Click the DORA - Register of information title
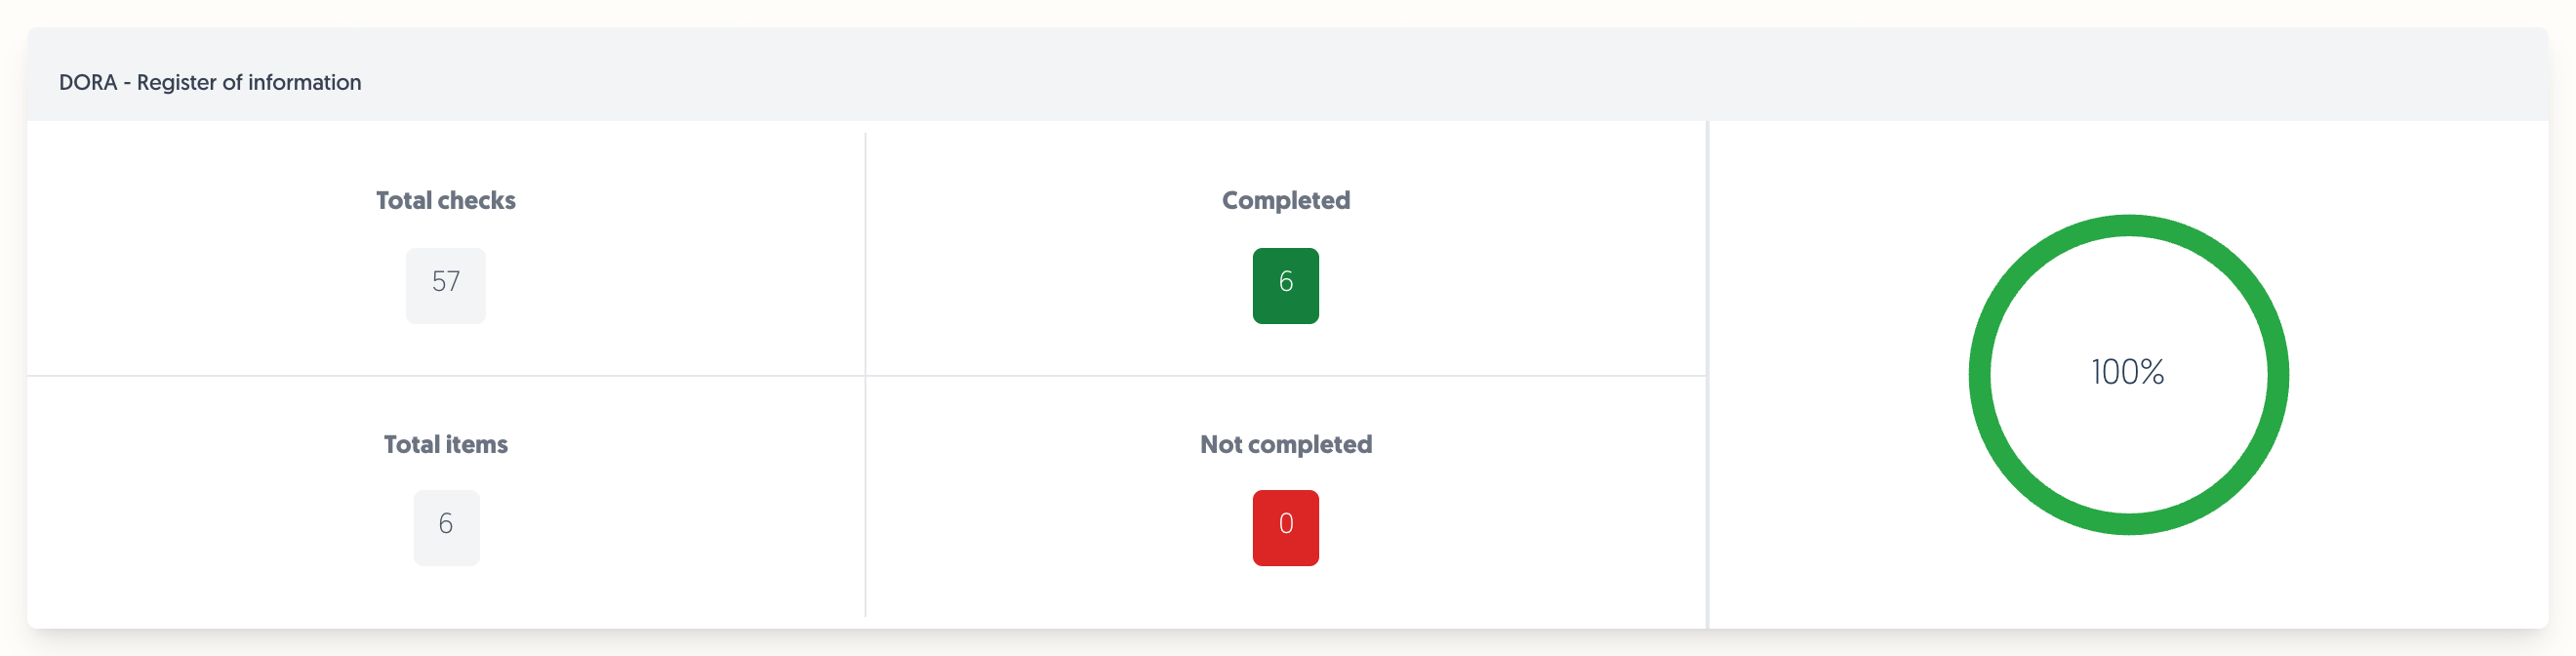This screenshot has height=656, width=2576. pos(210,82)
